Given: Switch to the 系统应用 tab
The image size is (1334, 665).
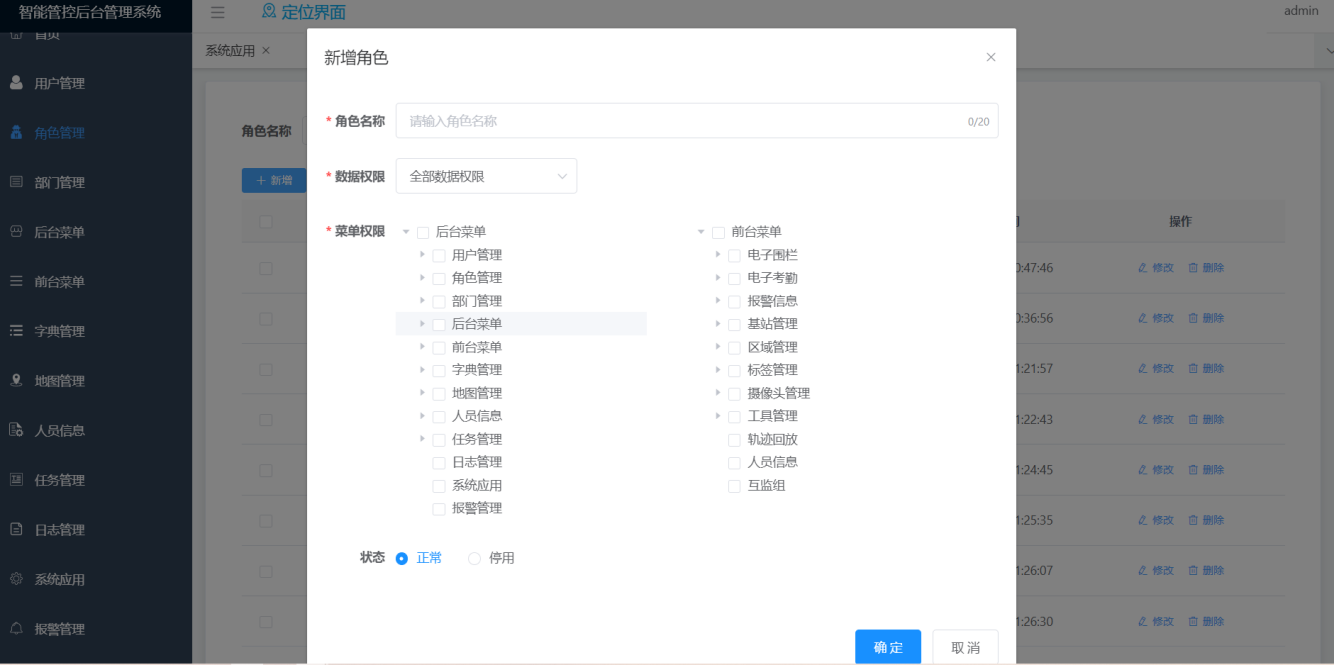Looking at the screenshot, I should click(x=230, y=50).
